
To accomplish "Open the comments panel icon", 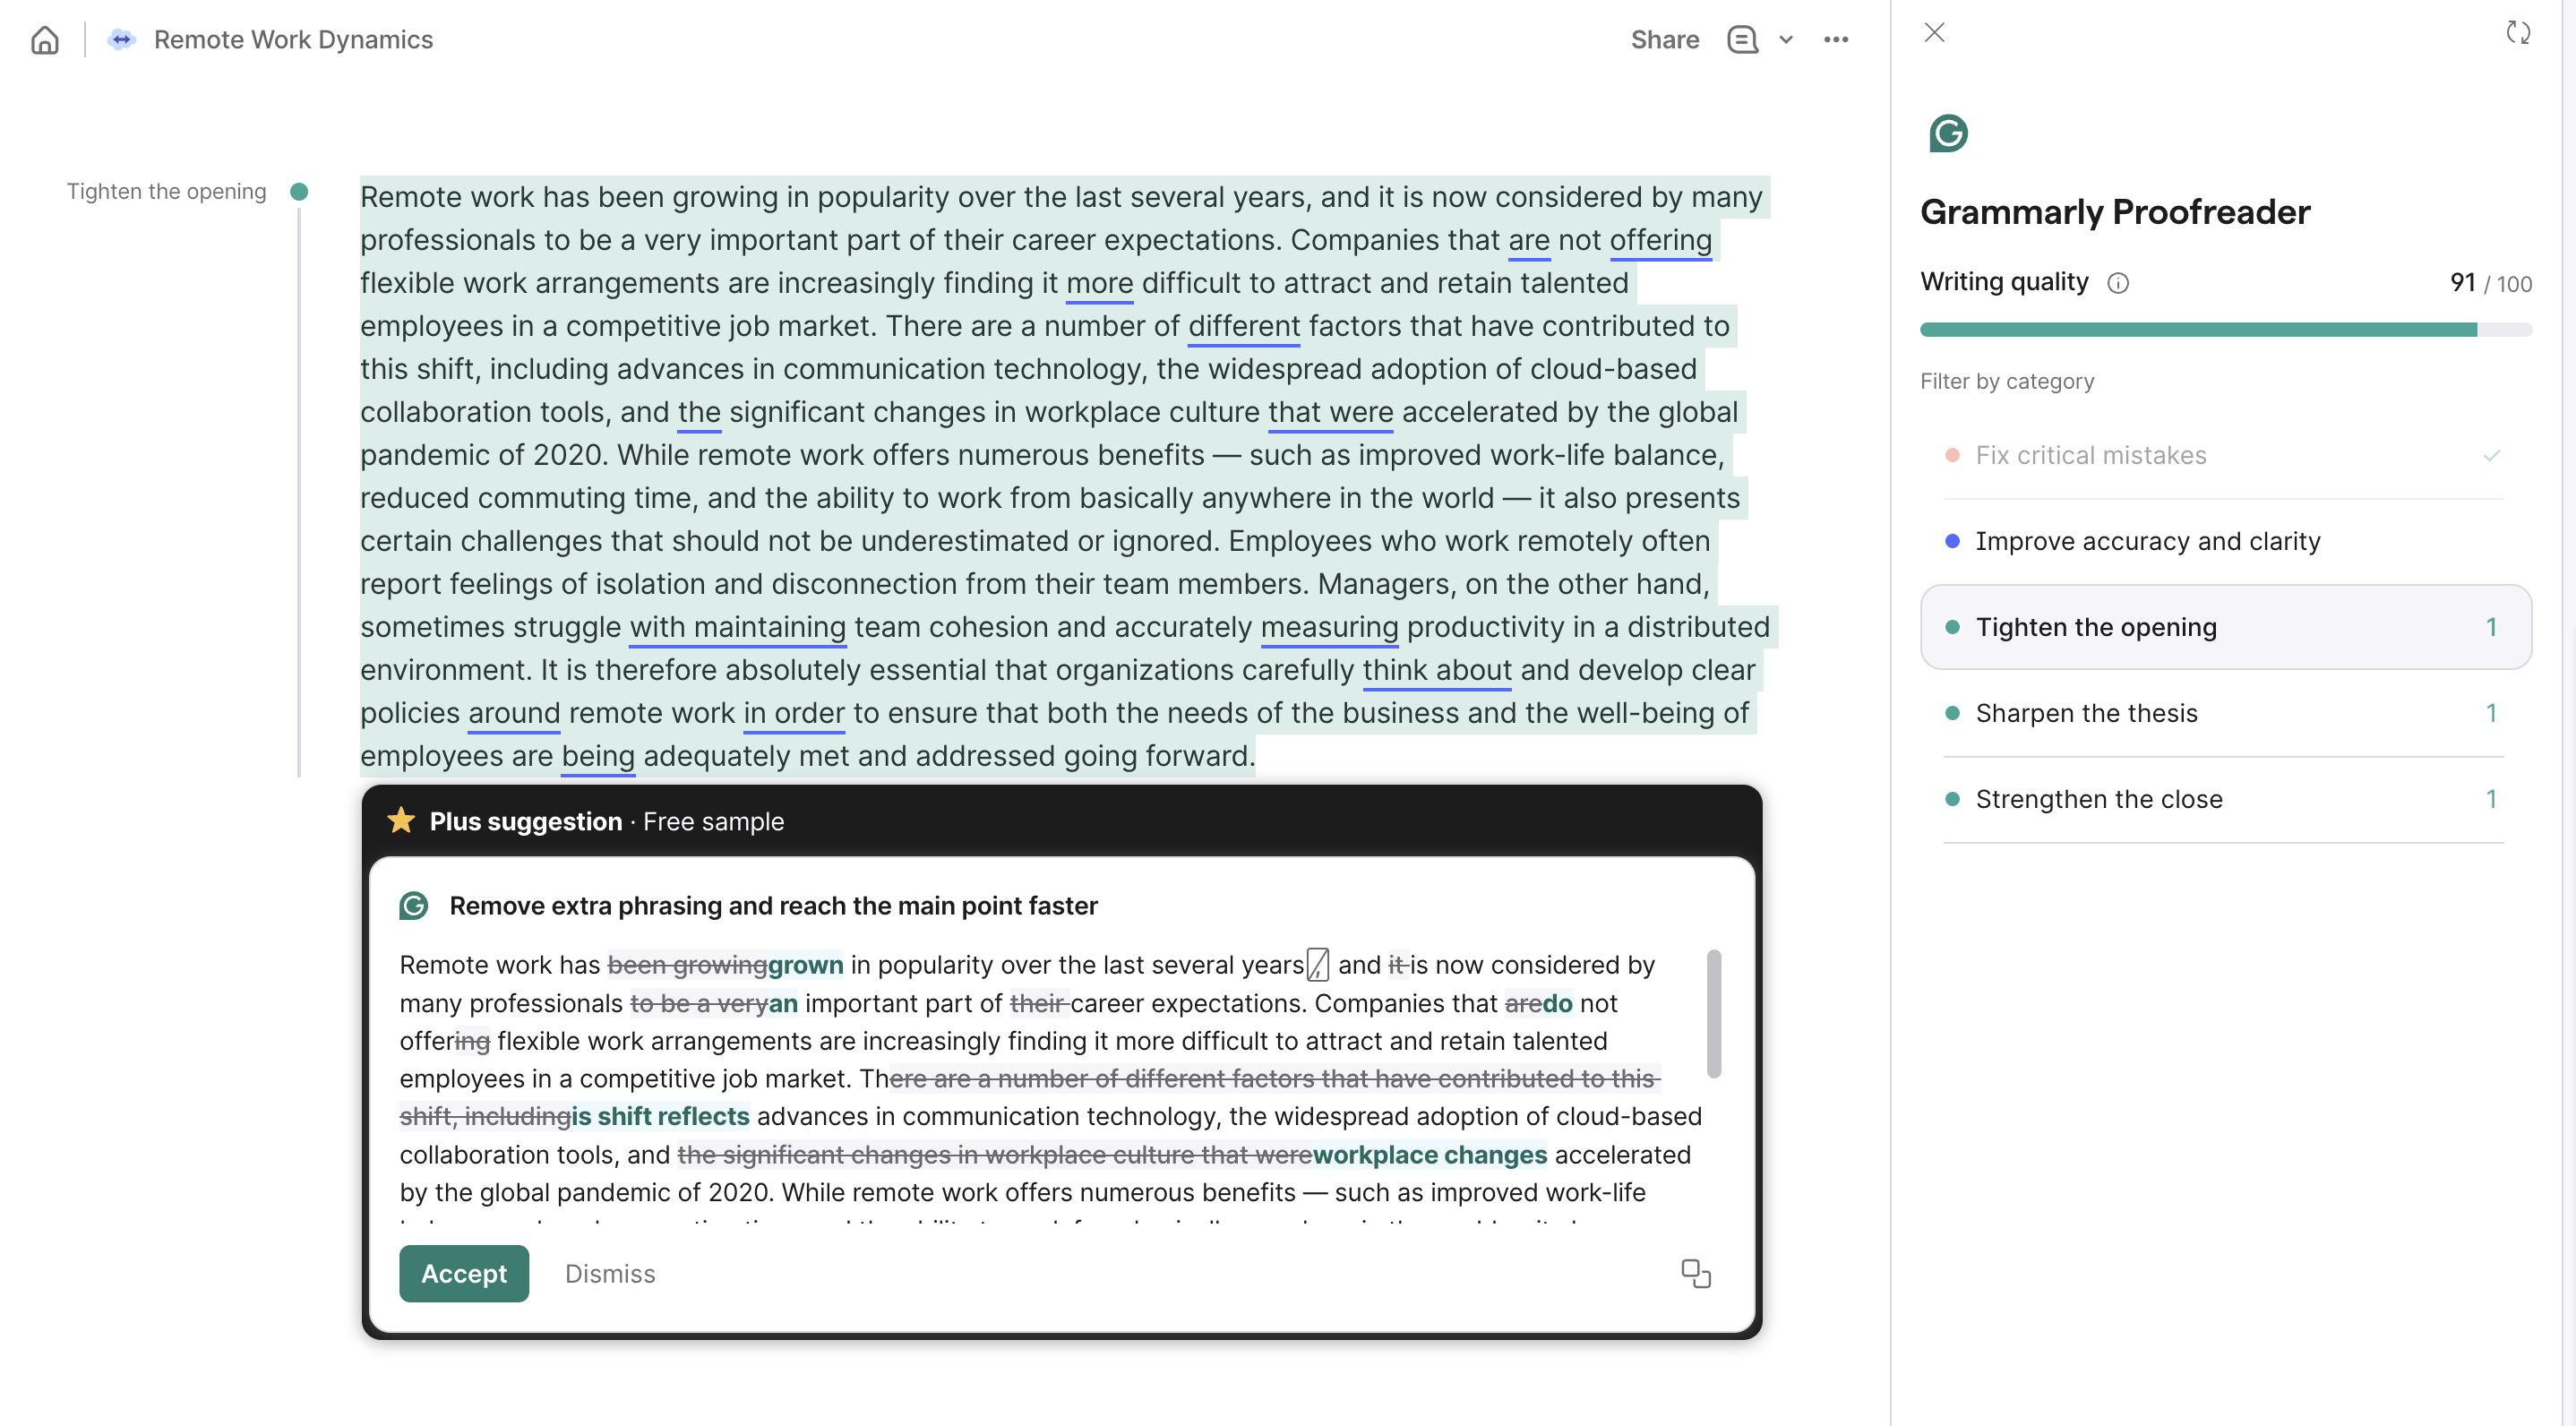I will coord(1742,40).
